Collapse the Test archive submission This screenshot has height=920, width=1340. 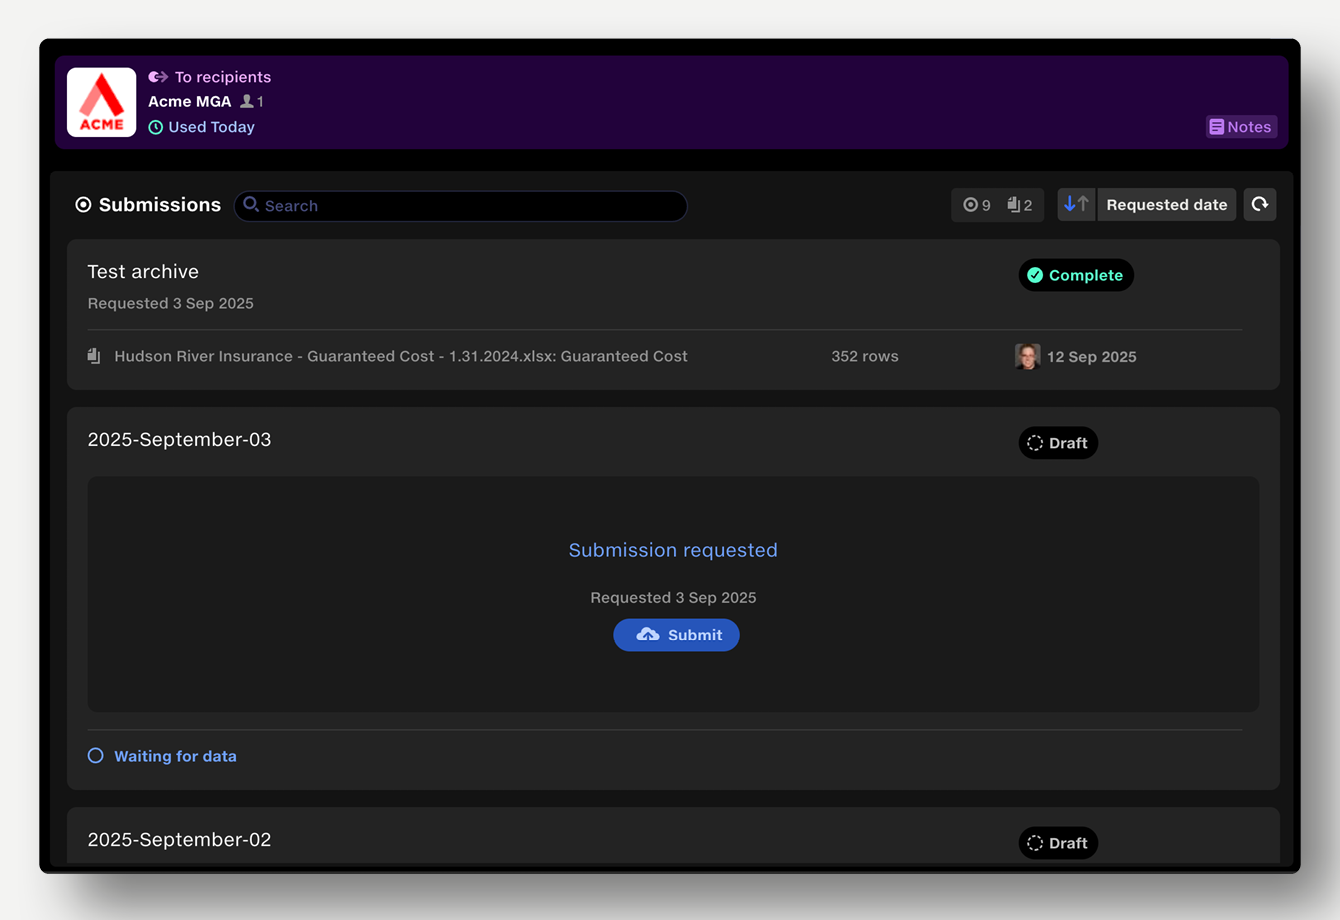pos(143,271)
